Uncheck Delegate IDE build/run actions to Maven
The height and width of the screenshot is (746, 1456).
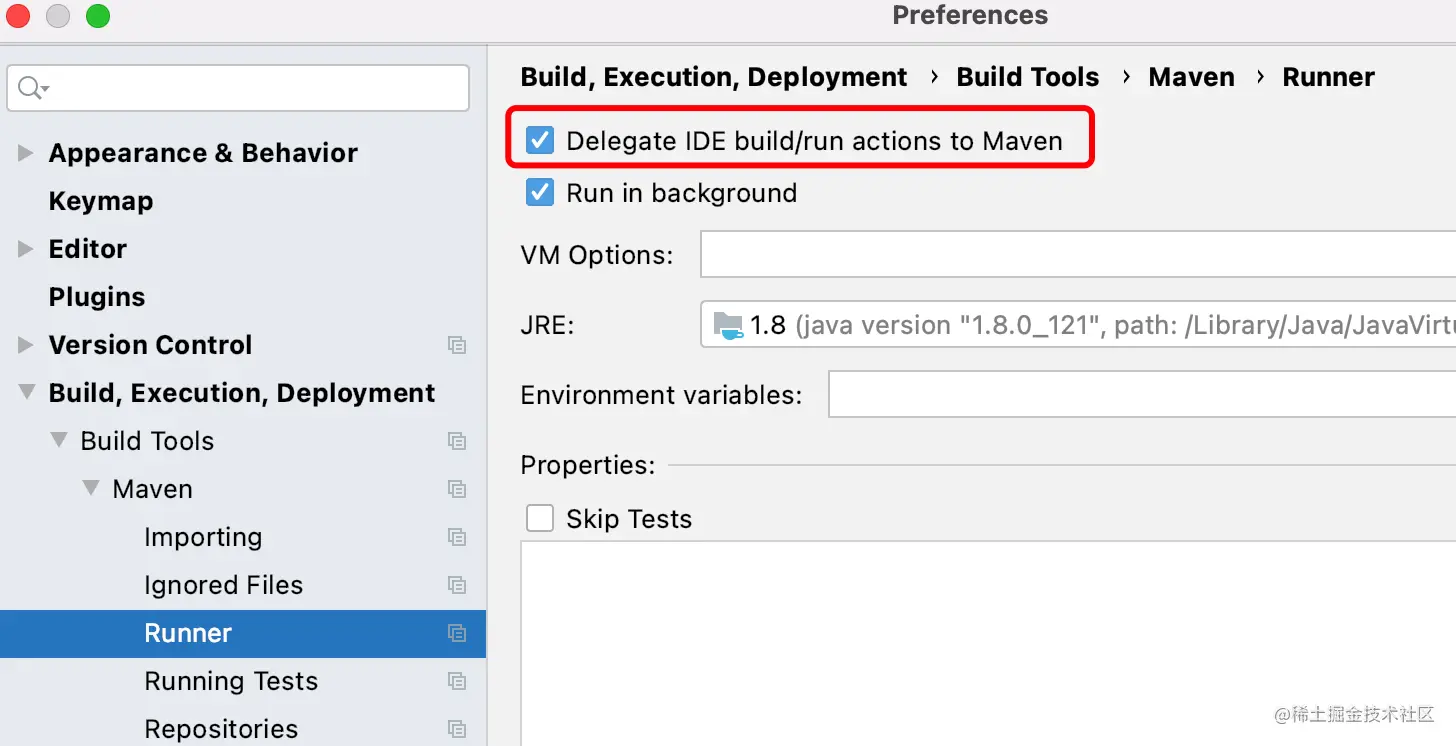pos(540,141)
